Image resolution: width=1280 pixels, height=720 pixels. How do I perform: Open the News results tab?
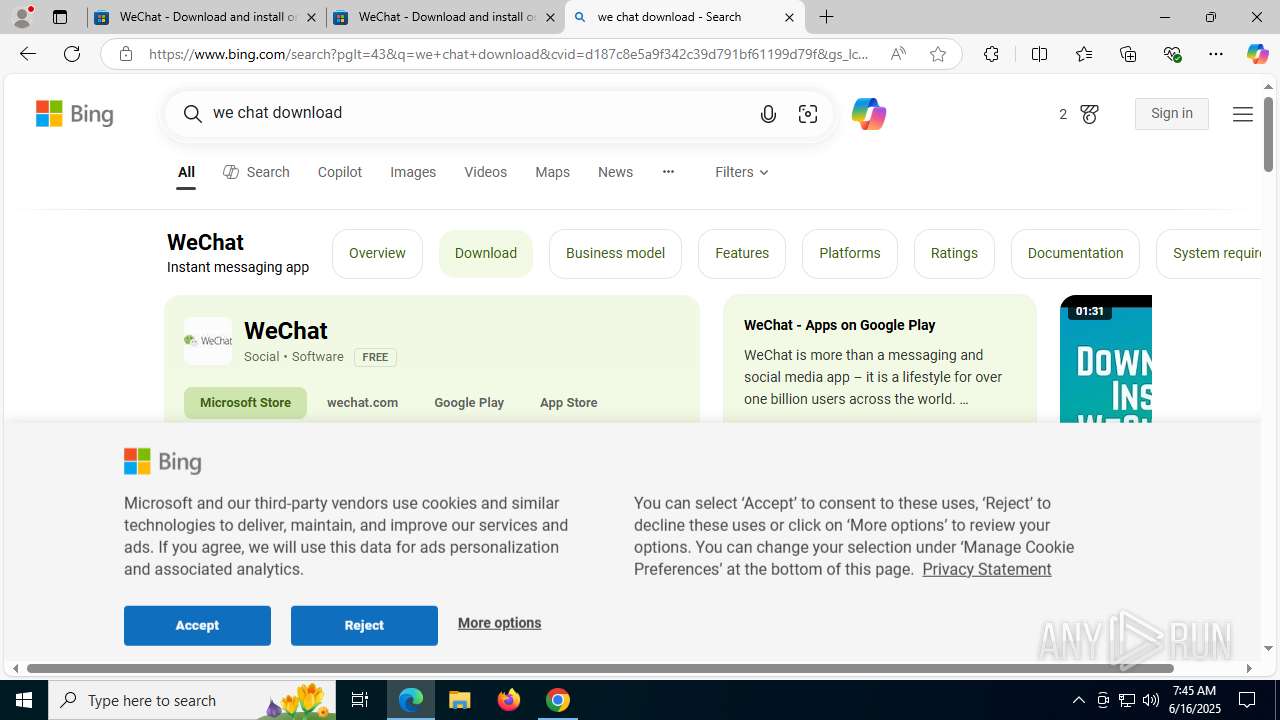[x=615, y=172]
